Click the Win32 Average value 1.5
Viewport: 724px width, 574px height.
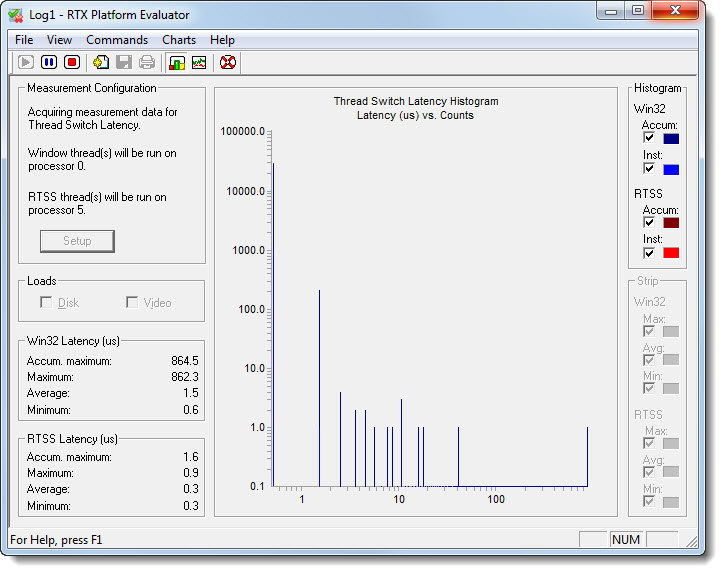point(191,393)
